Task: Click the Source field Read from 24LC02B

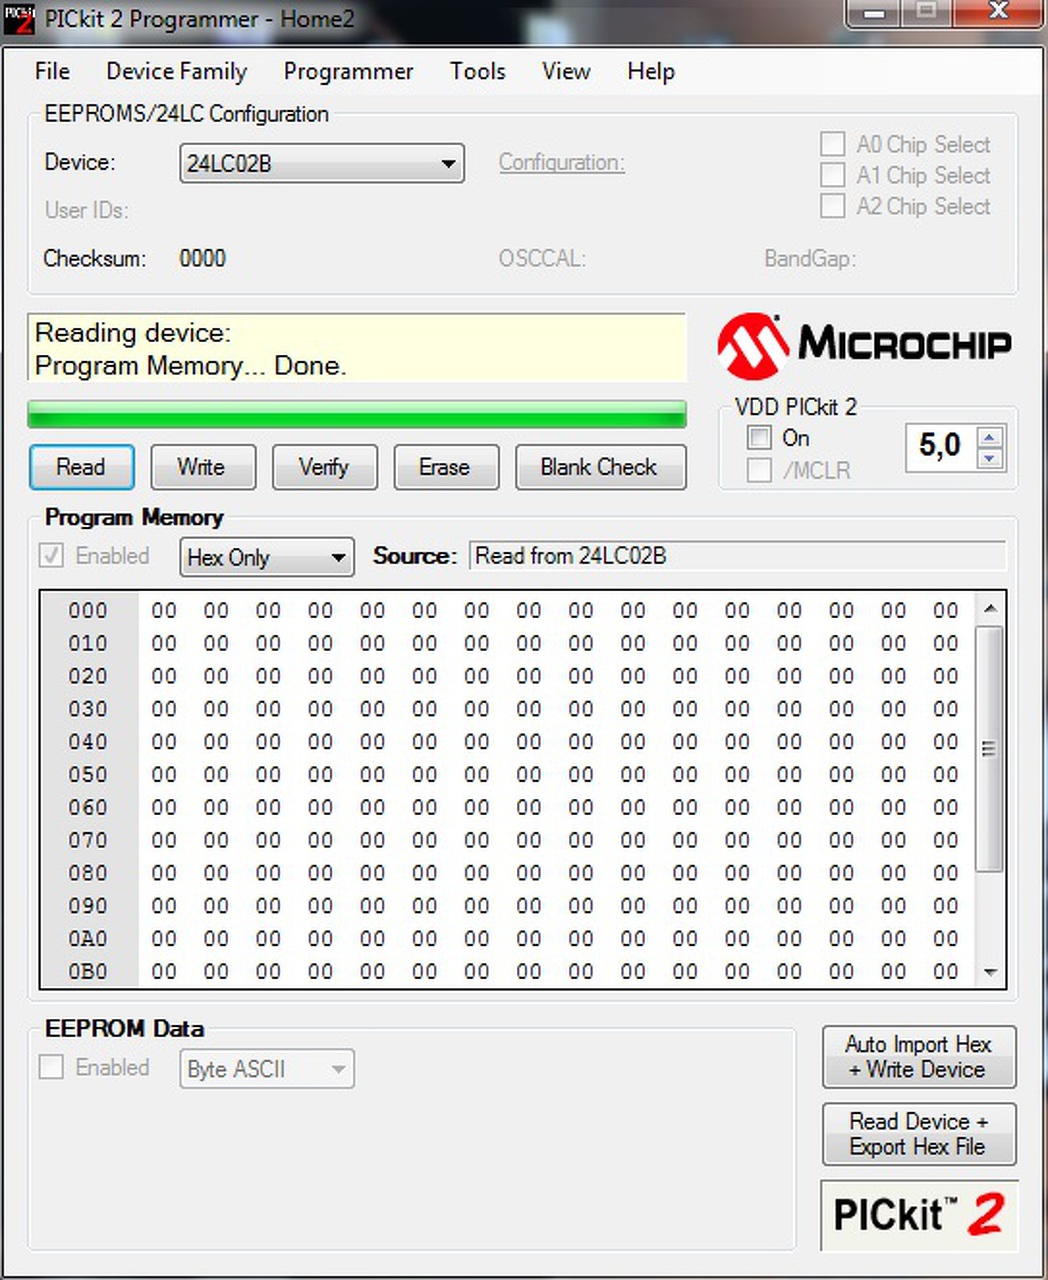Action: point(737,556)
